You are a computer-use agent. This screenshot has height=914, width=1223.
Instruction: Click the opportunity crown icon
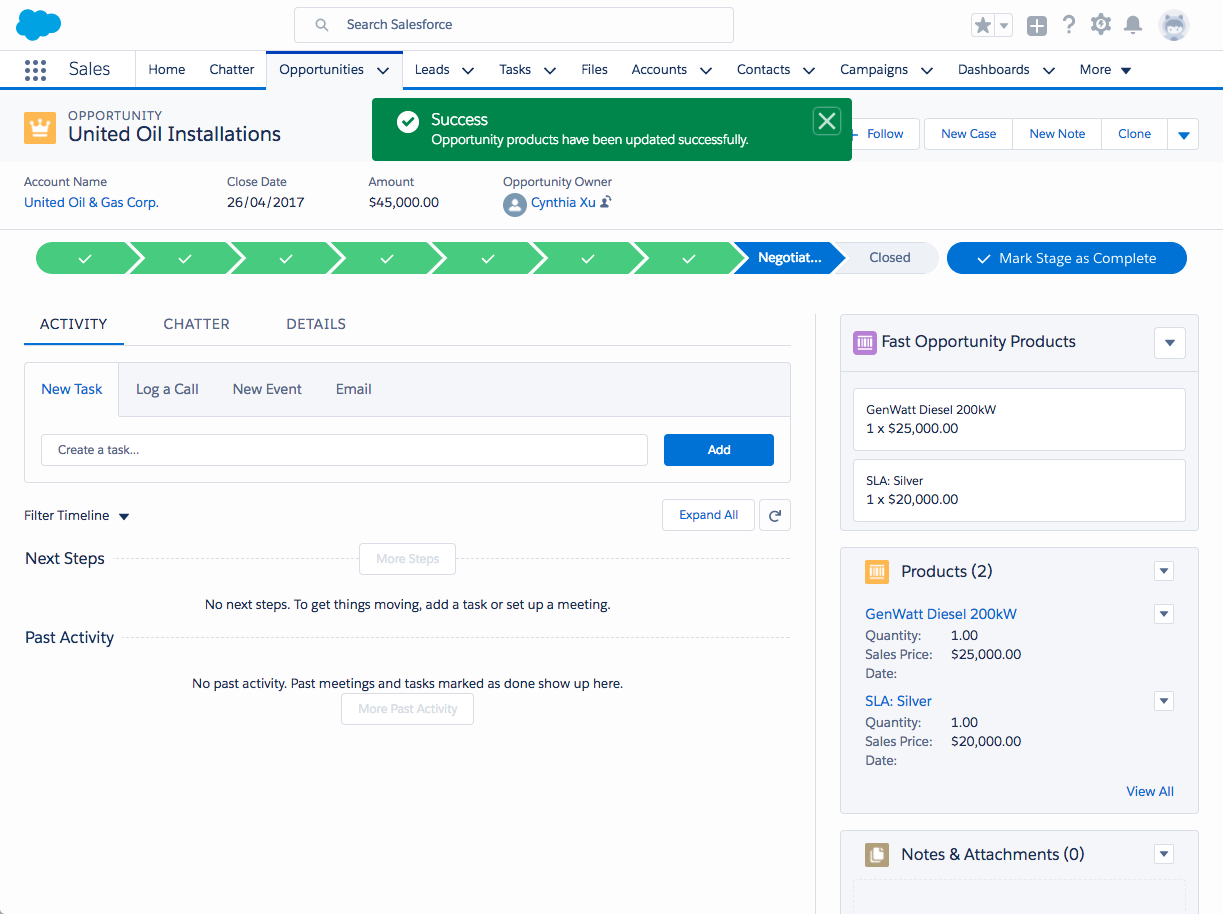point(40,128)
